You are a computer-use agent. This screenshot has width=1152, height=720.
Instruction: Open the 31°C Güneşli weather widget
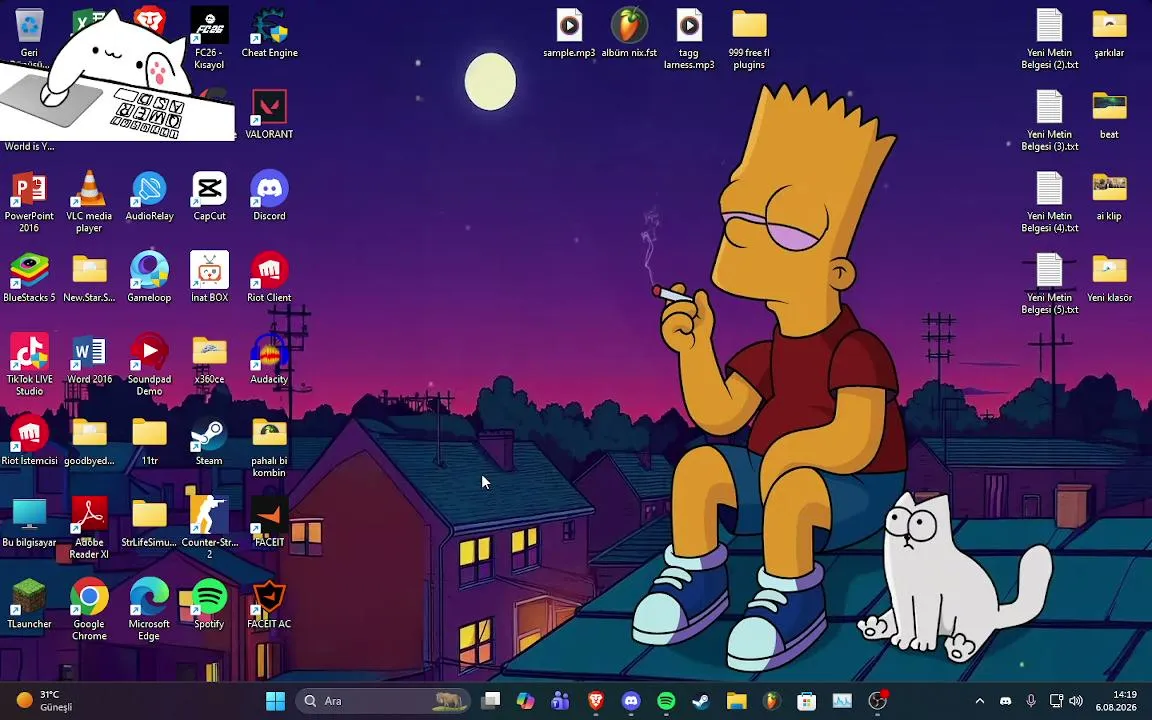(x=46, y=701)
